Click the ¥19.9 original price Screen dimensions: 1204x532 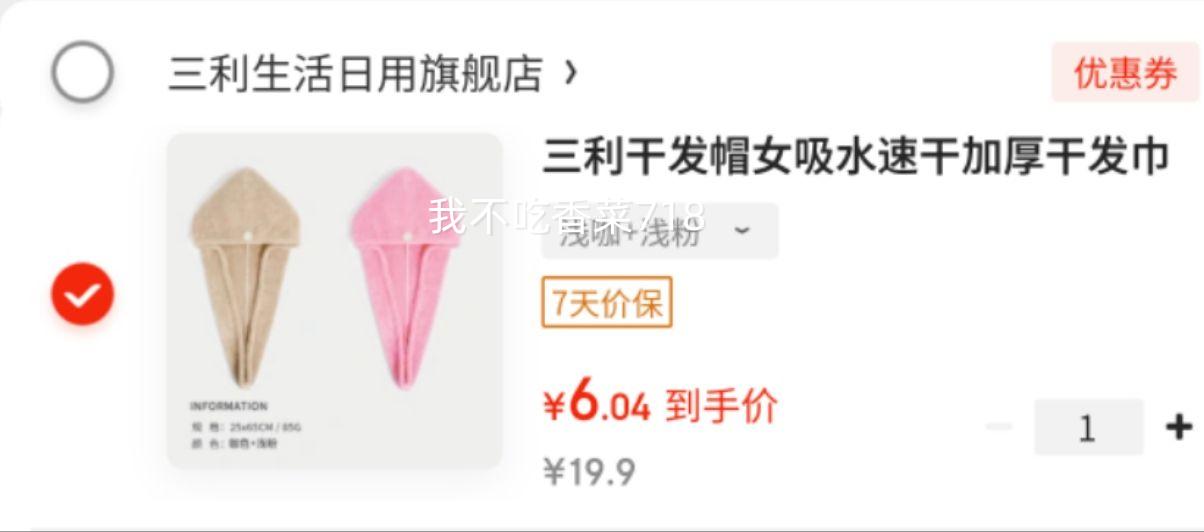[589, 471]
